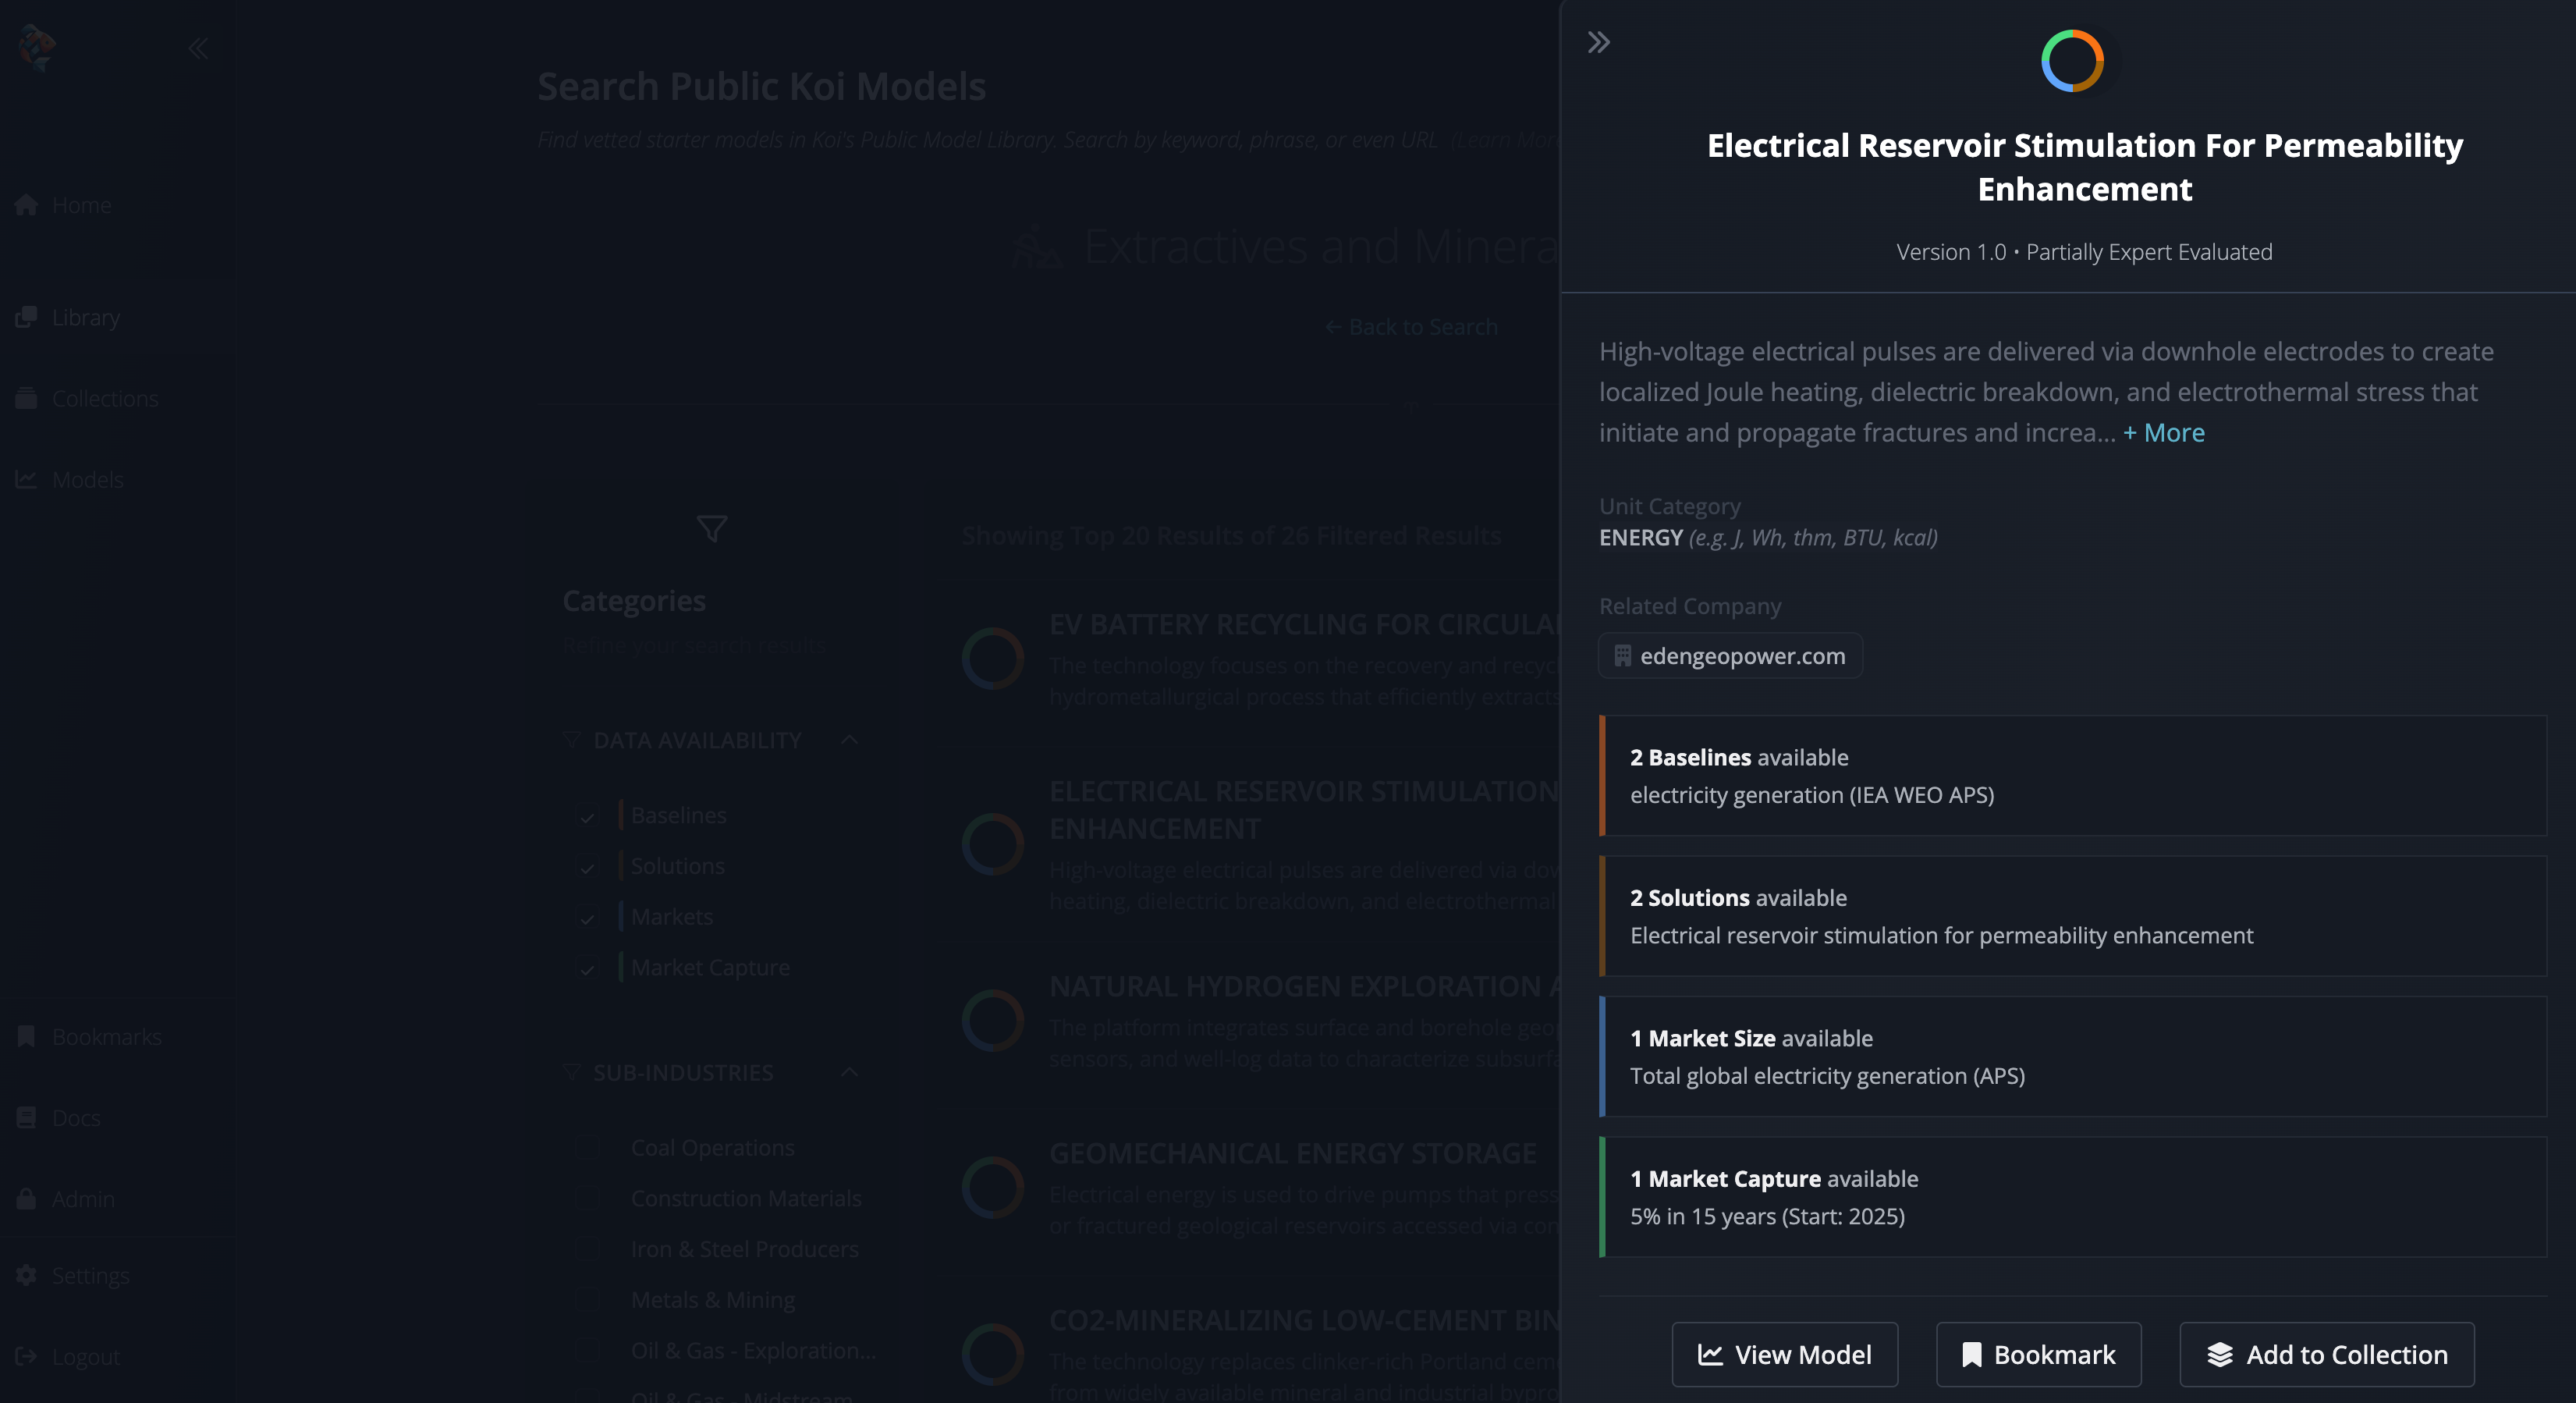Click Electrical Reservoir Stimulation result ring icon
This screenshot has width=2576, height=1403.
coord(993,844)
